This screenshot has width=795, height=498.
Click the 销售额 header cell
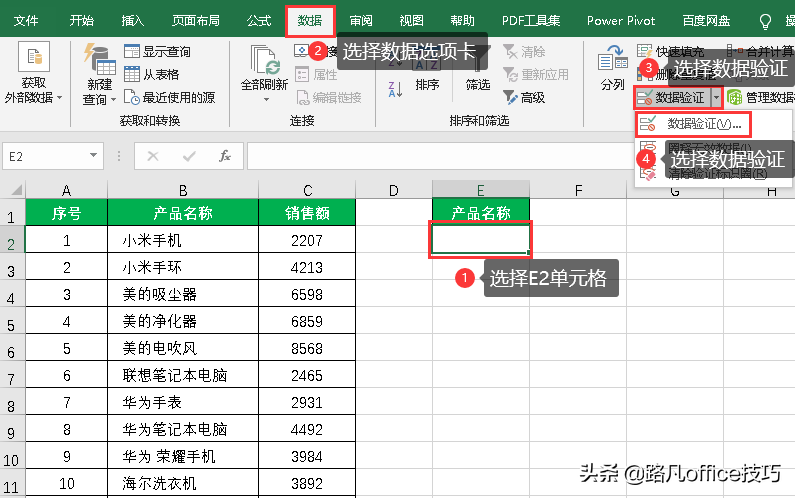point(307,212)
